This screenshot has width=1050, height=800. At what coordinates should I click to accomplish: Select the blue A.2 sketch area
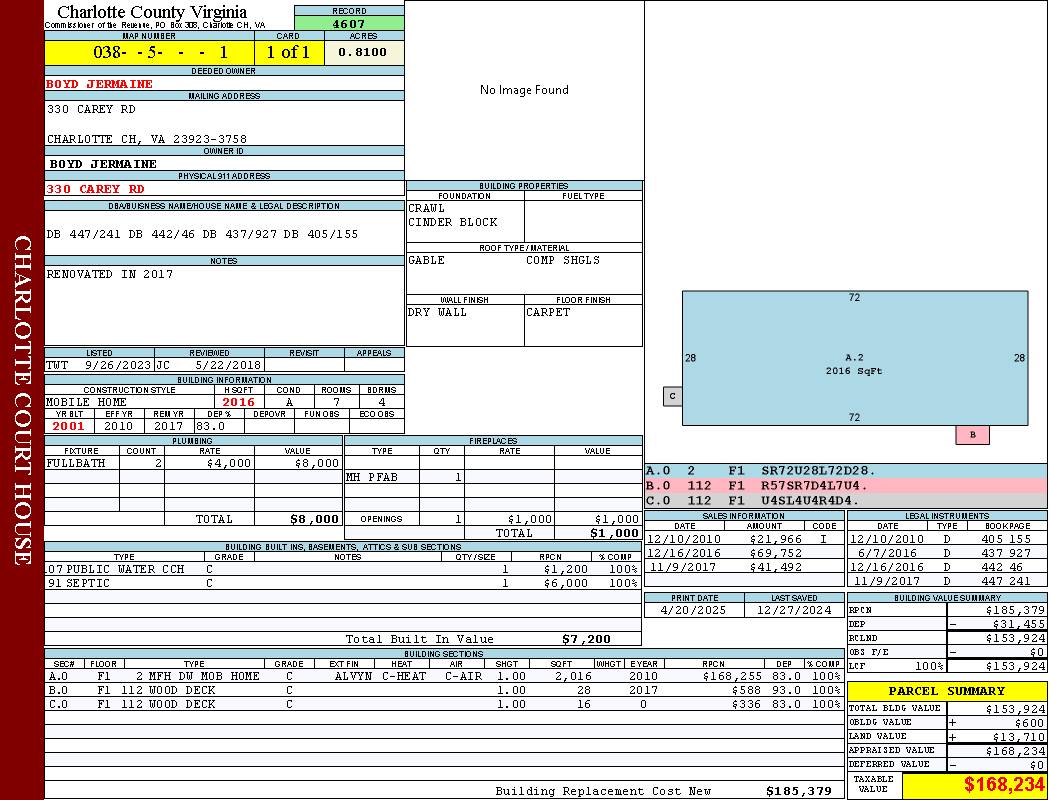point(854,357)
